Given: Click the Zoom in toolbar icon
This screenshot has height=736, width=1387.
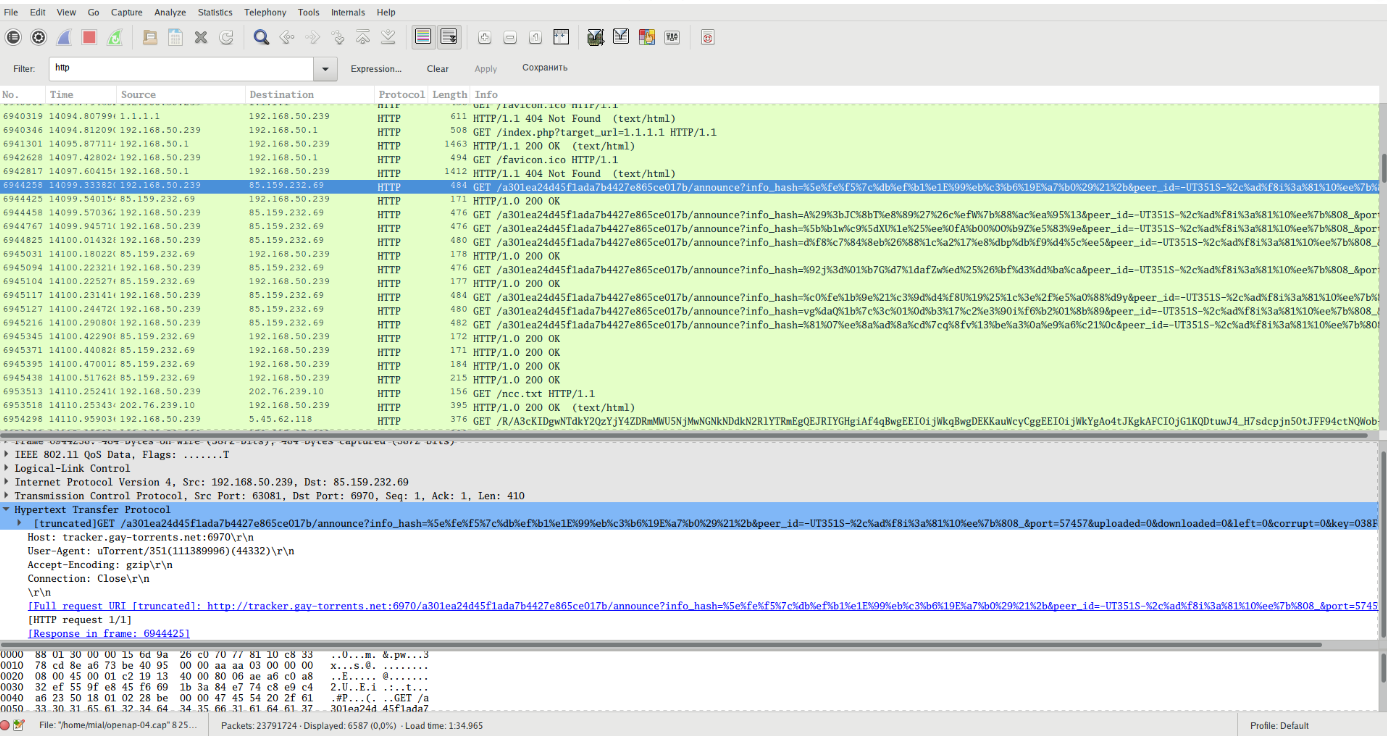Looking at the screenshot, I should 485,37.
